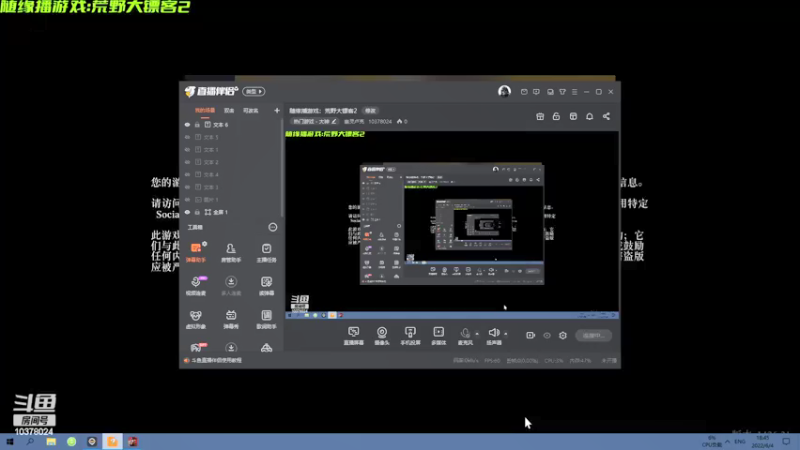800x450 pixels.
Task: Edit the 热门游戏 category tag
Action: coord(314,121)
